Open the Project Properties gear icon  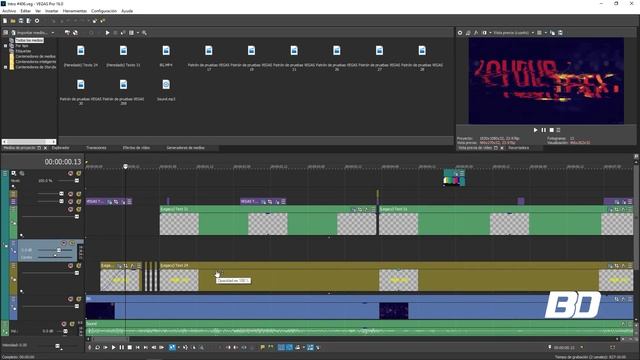(x=37, y=20)
